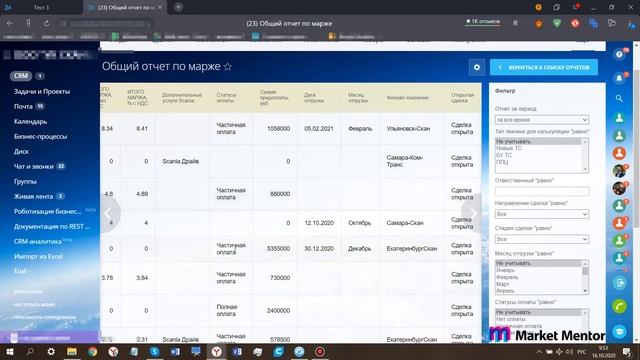
Task: Select 'Февраль' in shipment month filter
Action: (507, 277)
